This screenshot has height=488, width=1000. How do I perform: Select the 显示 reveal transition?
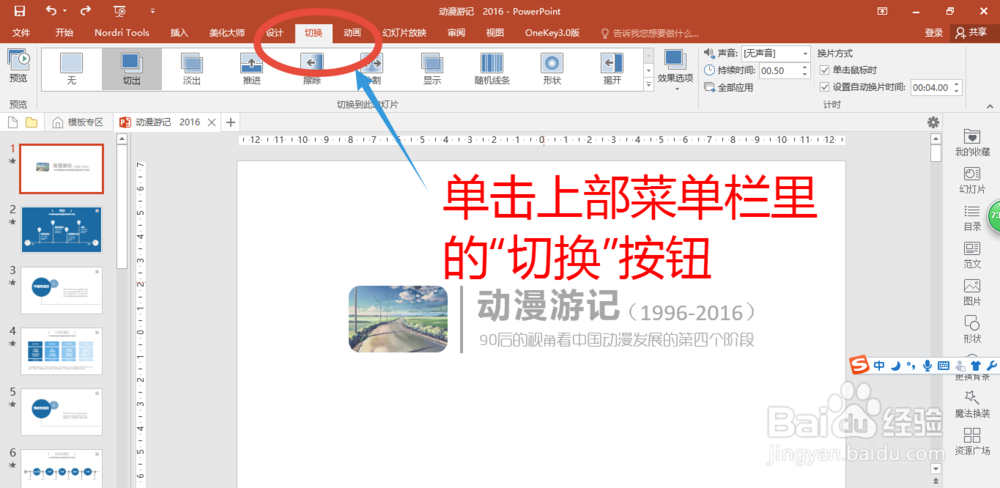click(x=432, y=69)
